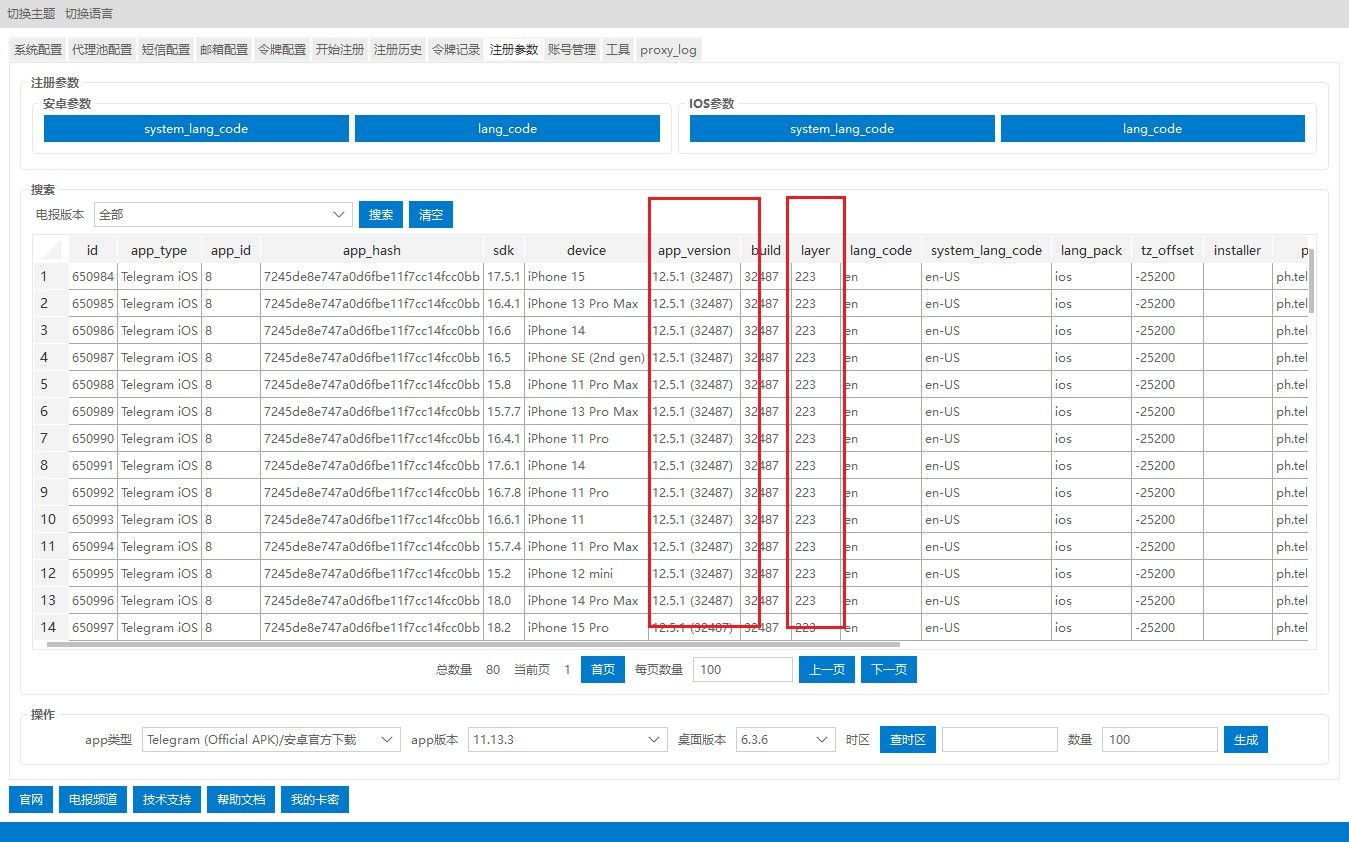Click Android system_lang_code button
The width and height of the screenshot is (1349, 842).
(196, 129)
